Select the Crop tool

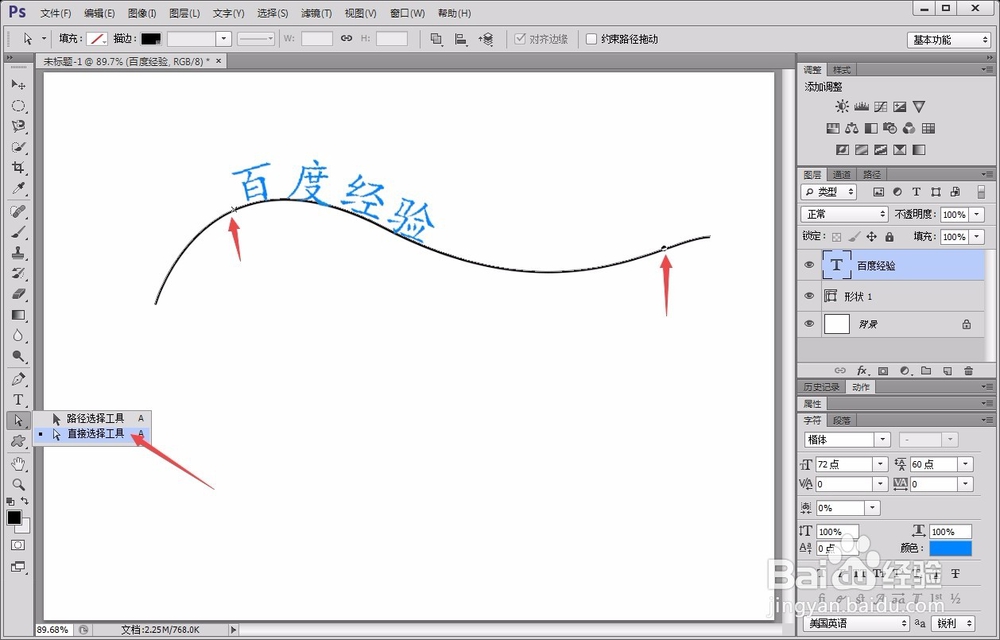point(18,168)
